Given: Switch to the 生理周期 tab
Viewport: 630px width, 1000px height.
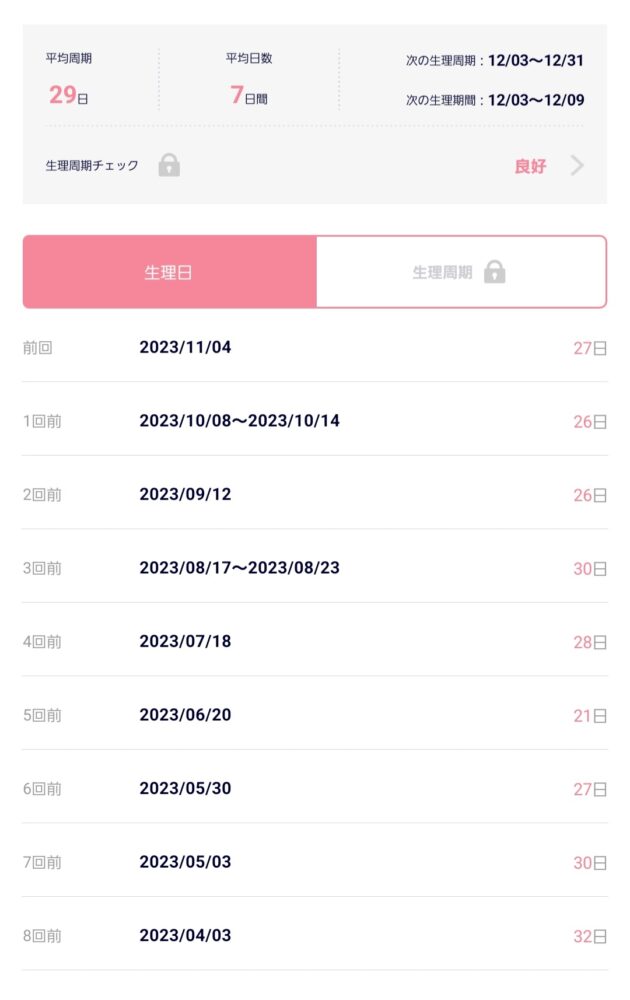Looking at the screenshot, I should point(461,272).
